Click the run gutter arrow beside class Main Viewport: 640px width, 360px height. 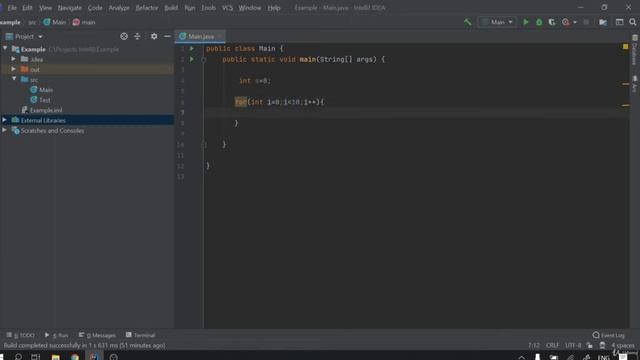coord(192,49)
